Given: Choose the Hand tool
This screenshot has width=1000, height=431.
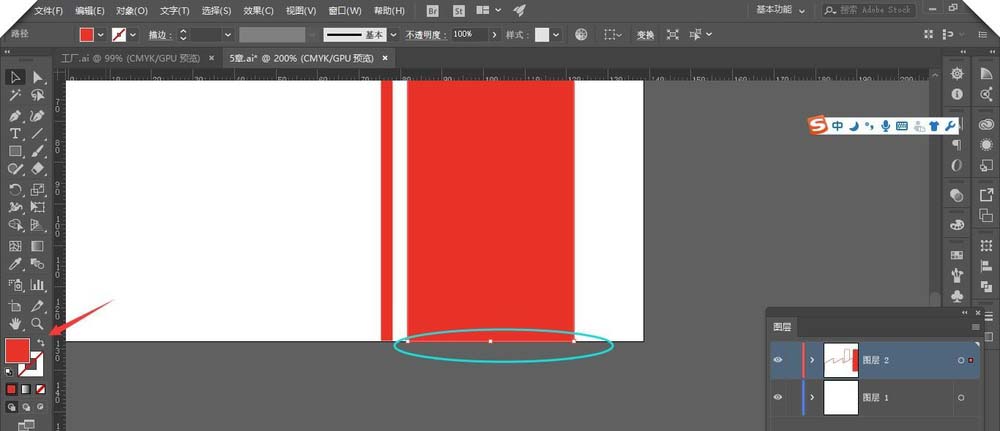Looking at the screenshot, I should [15, 324].
